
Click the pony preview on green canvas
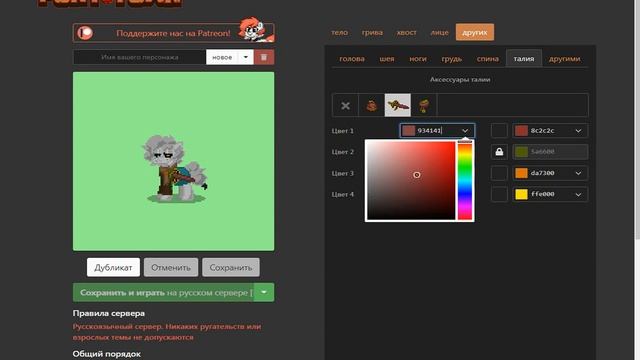(176, 168)
